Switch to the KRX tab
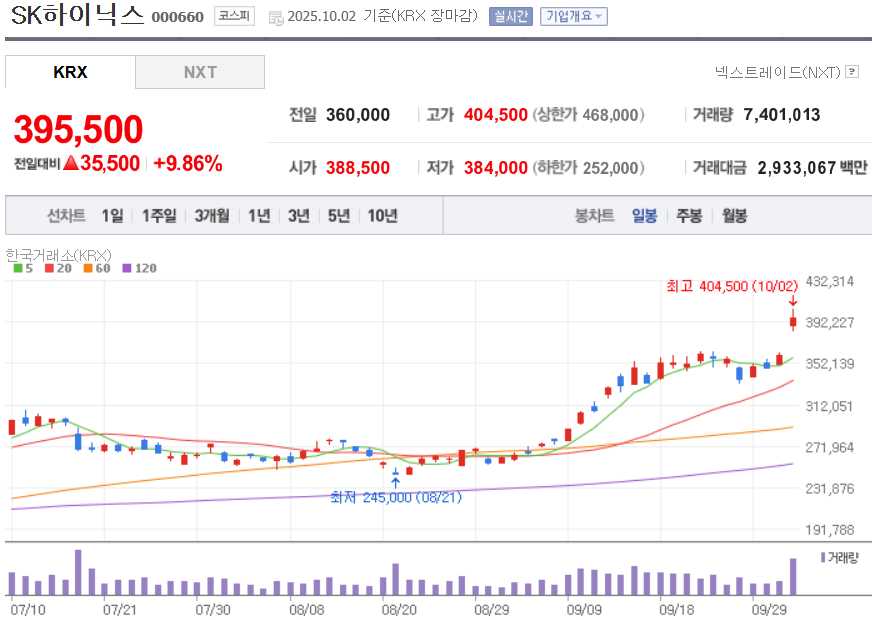 70,72
